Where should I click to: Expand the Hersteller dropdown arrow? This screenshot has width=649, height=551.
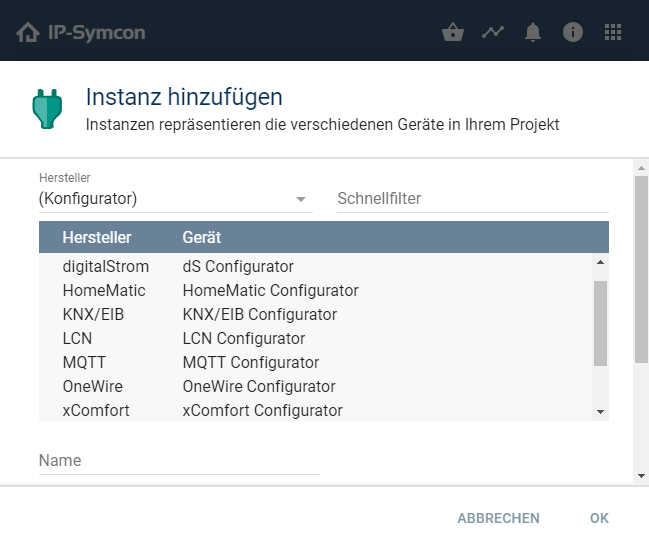click(301, 199)
